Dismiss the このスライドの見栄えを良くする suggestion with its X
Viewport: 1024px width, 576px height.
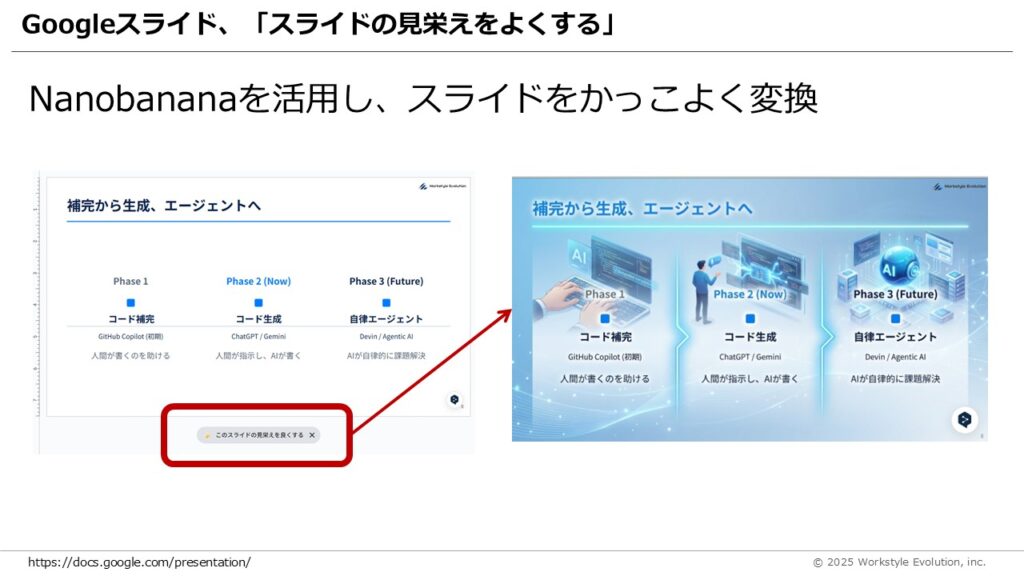[313, 434]
